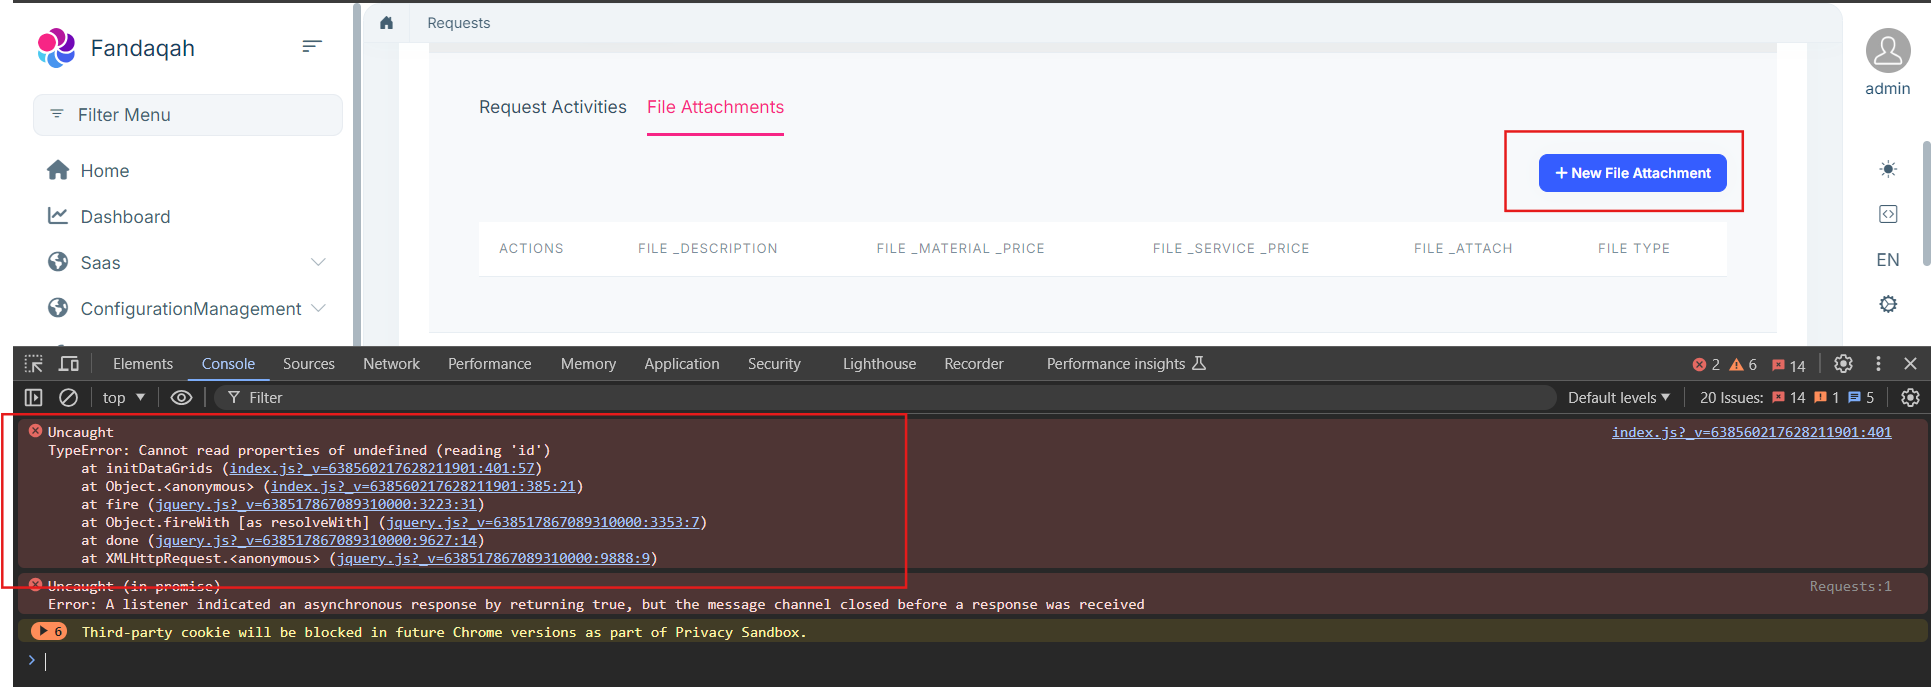Viewport: 1931px width, 687px height.
Task: Open Requests:1 source link
Action: [1850, 586]
